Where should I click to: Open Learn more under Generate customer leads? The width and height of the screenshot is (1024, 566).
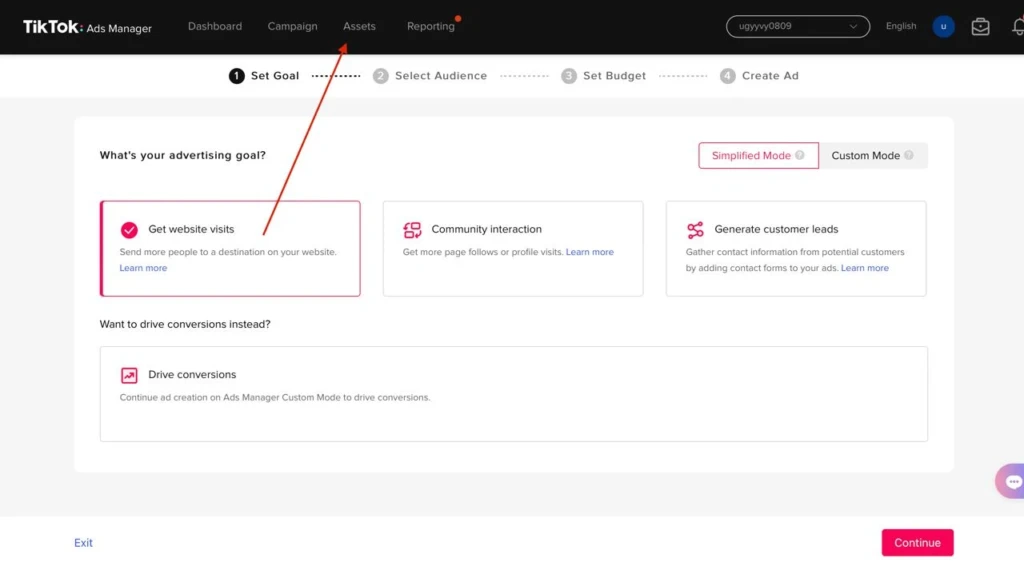tap(864, 268)
